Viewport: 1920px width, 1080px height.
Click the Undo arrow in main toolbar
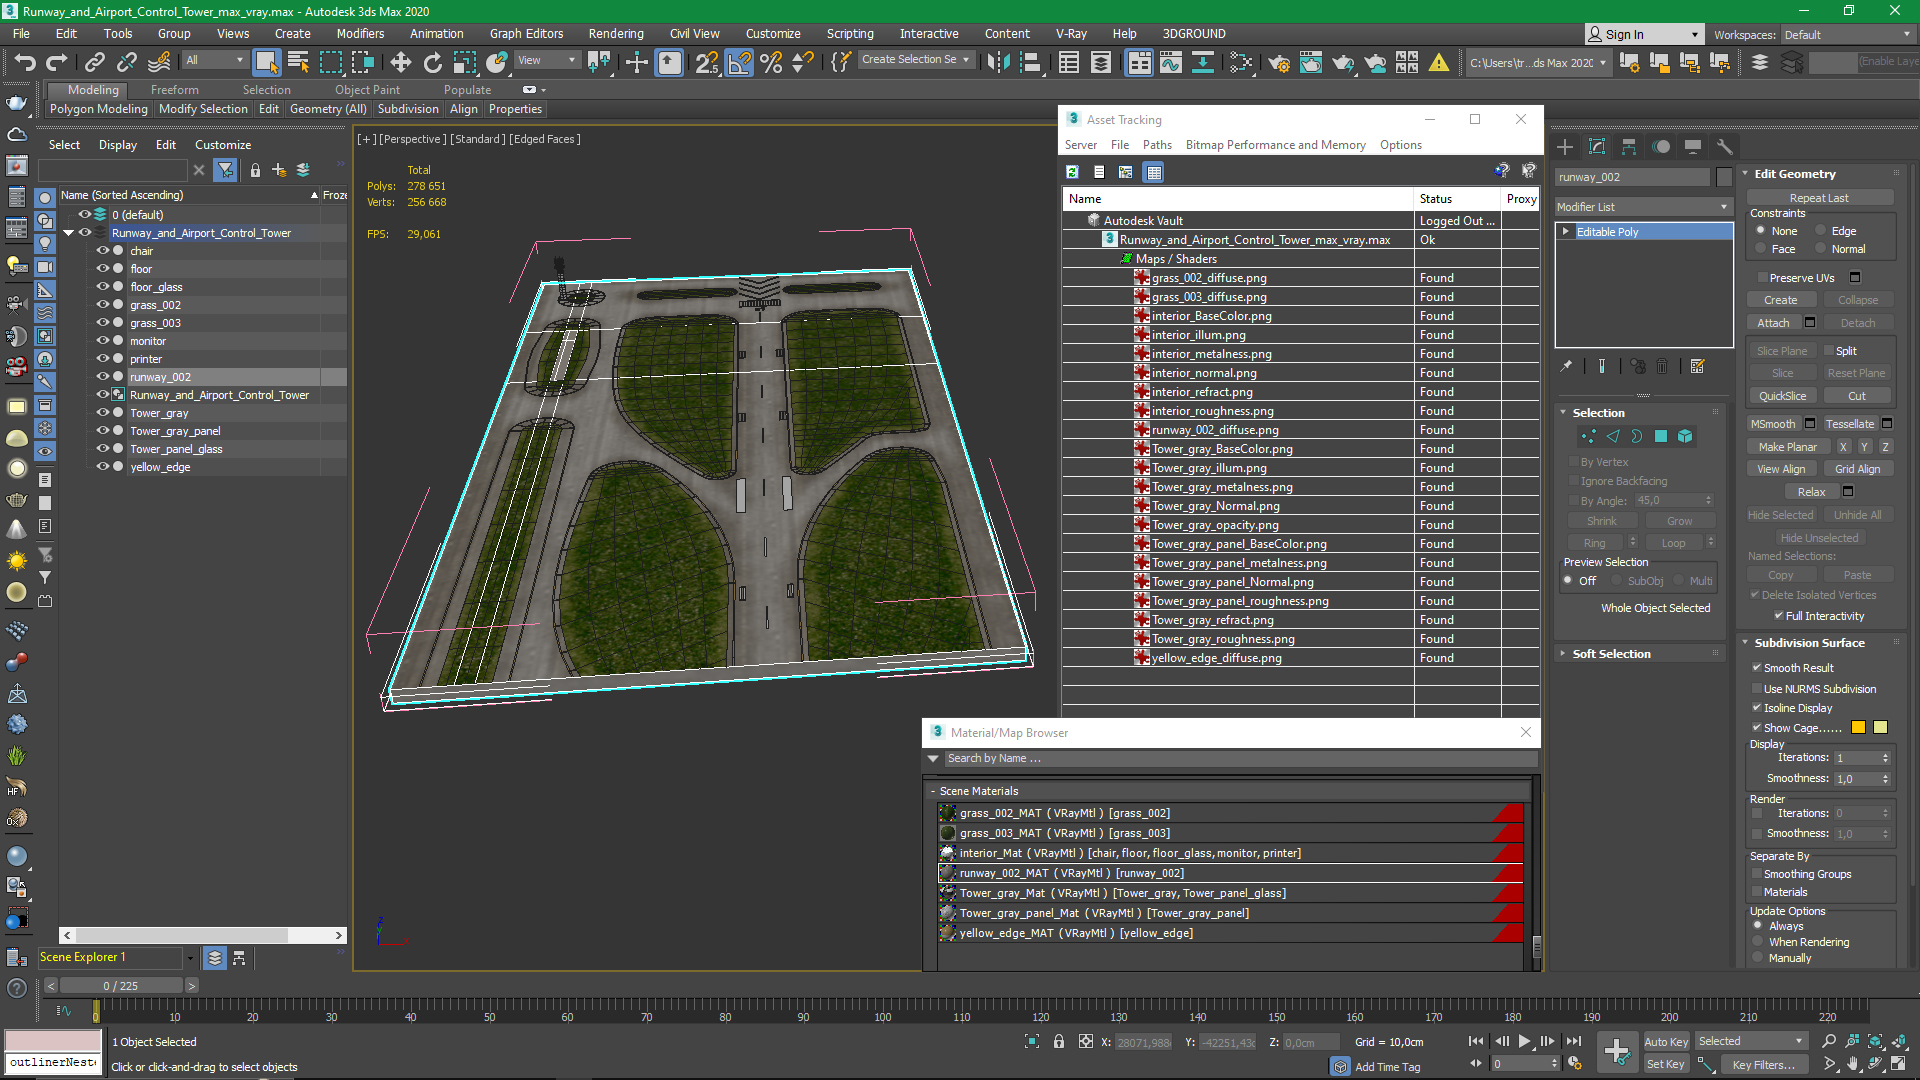(24, 62)
